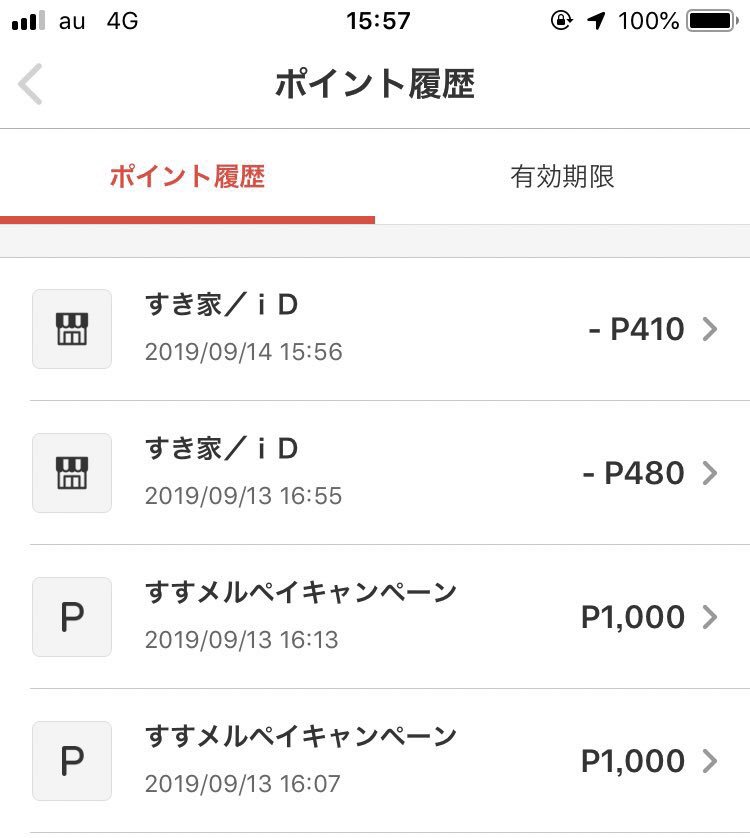Expand details chevron beside - P410
The height and width of the screenshot is (838, 750).
[710, 329]
